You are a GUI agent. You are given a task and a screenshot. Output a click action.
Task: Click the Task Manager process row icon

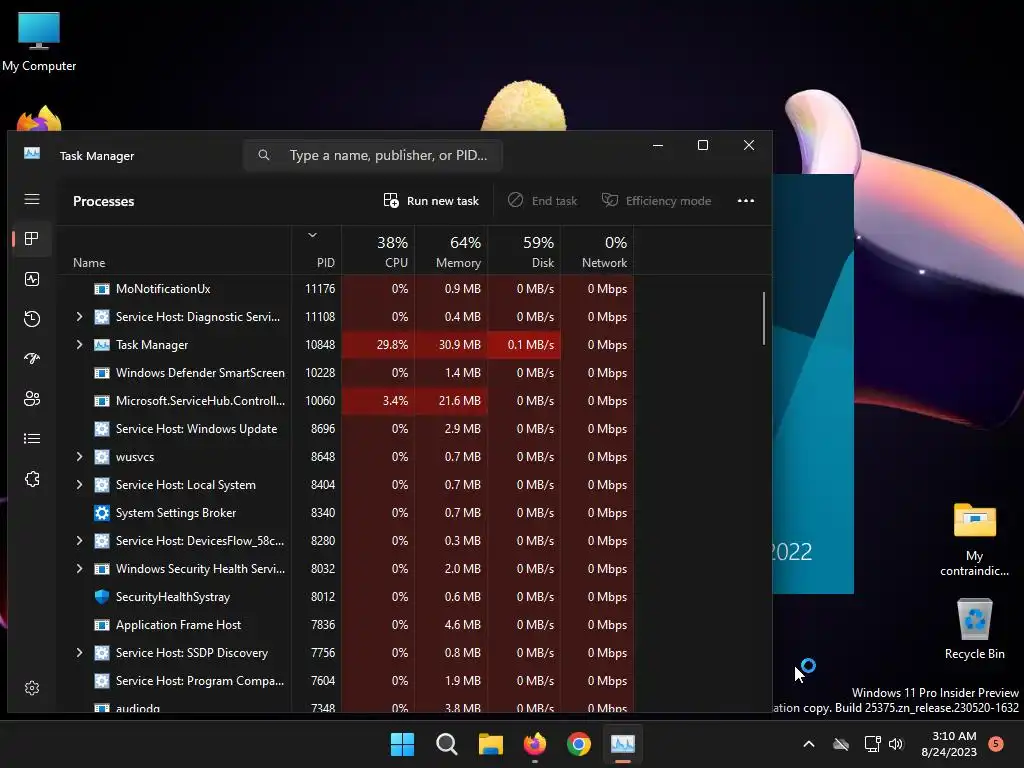click(x=102, y=345)
